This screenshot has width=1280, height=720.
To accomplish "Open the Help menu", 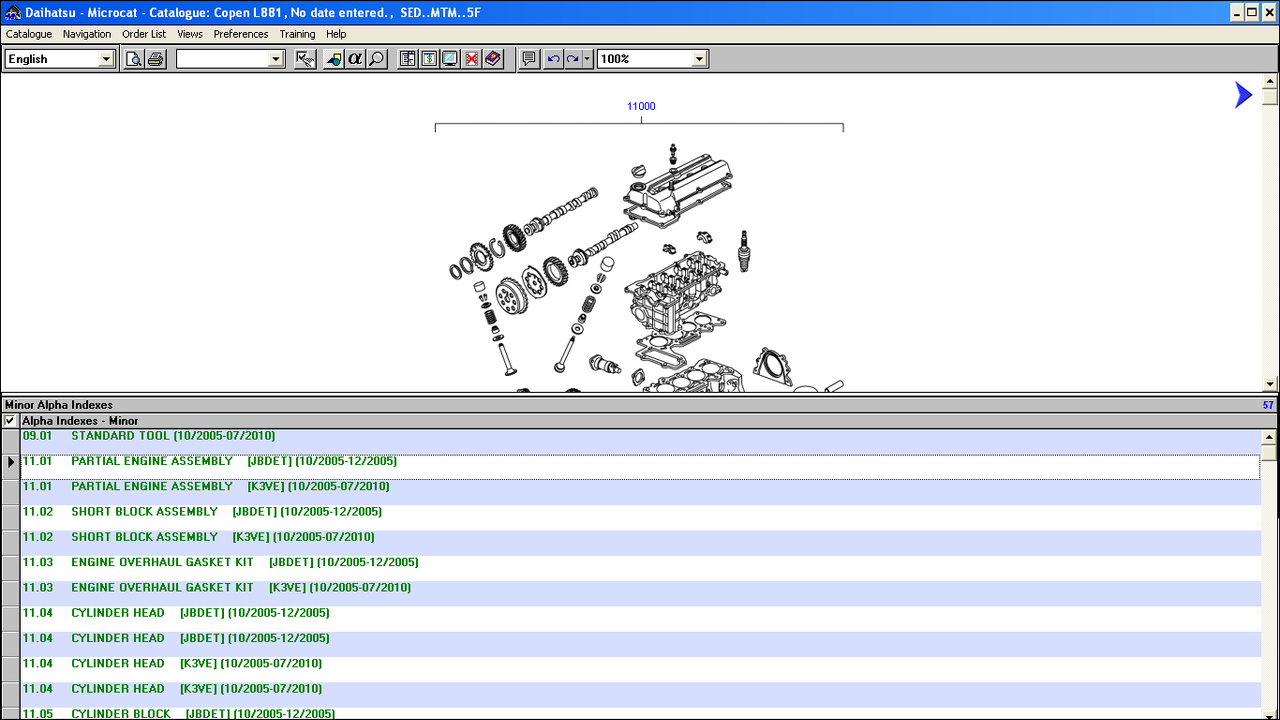I will (x=336, y=34).
